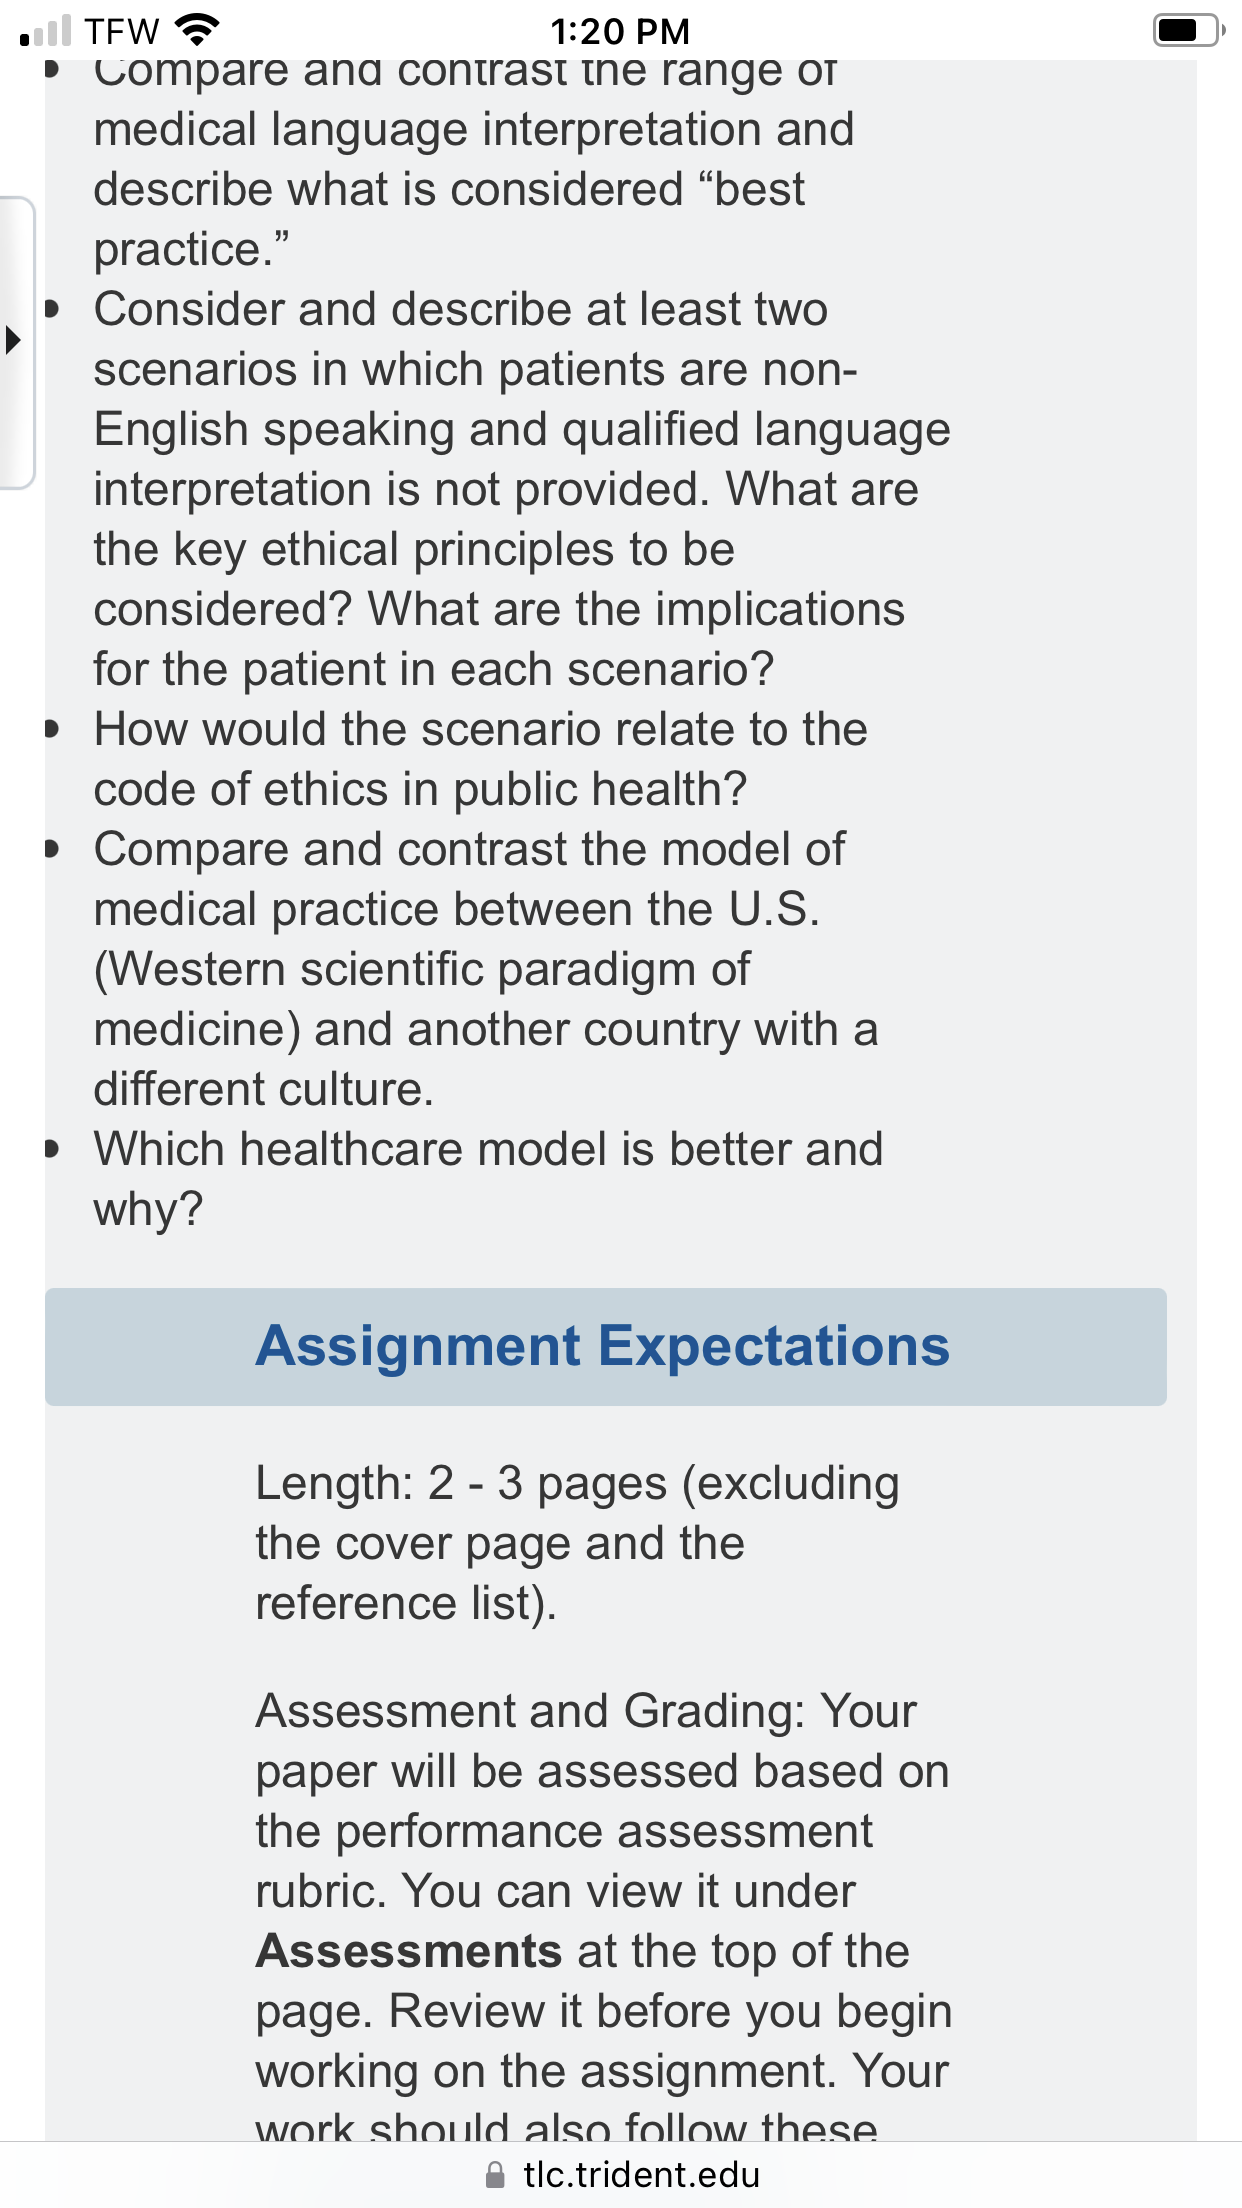Screen dimensions: 1242x2208
Task: Tap the TFW carrier label
Action: tap(121, 31)
